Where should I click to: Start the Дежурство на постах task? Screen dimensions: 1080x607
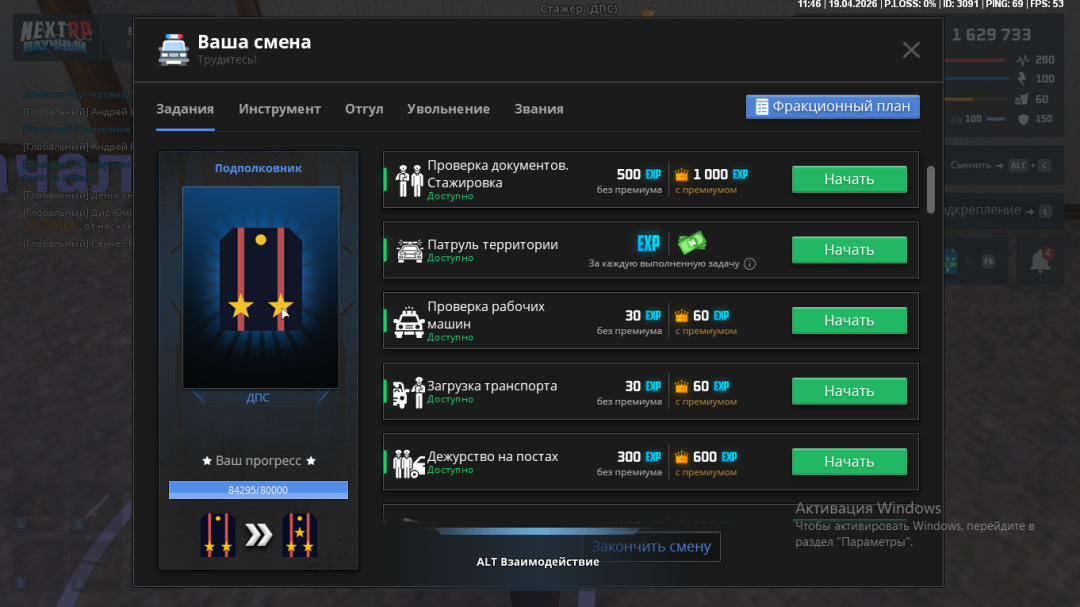coord(849,462)
